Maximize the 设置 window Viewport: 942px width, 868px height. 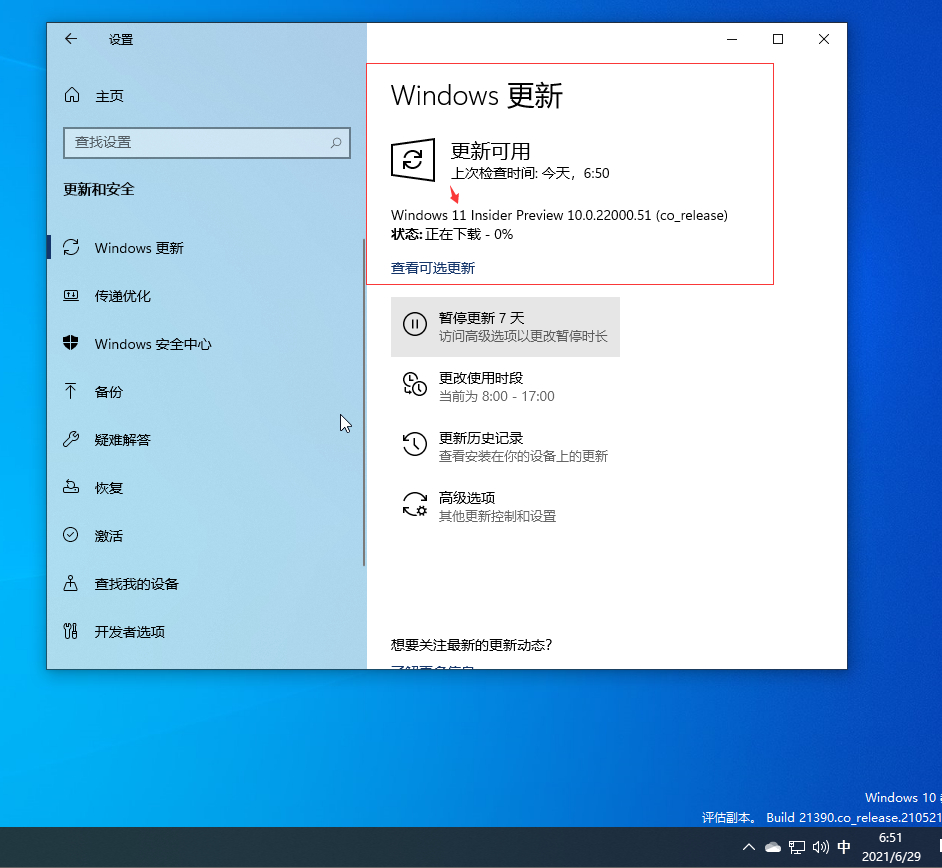(778, 39)
